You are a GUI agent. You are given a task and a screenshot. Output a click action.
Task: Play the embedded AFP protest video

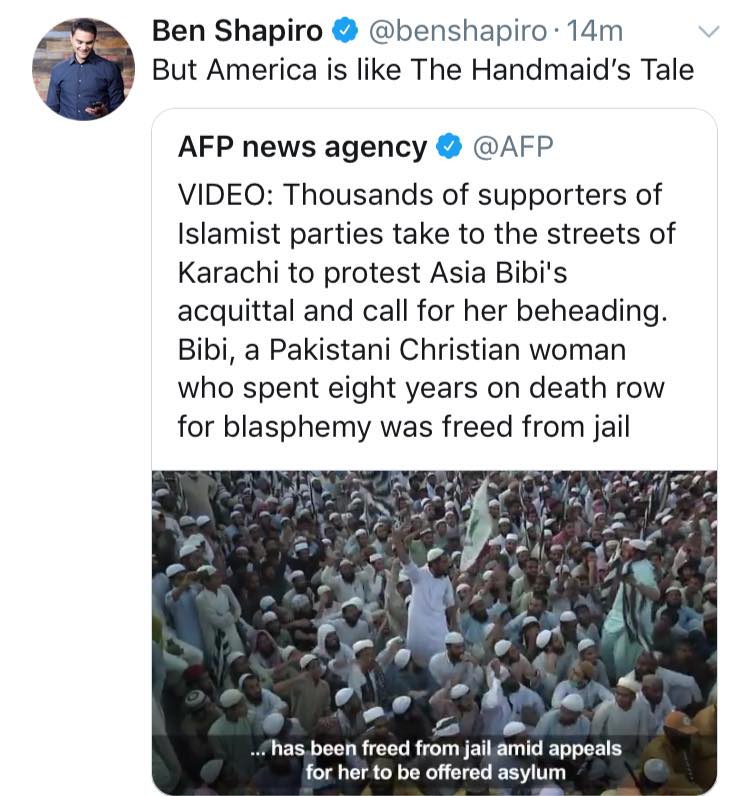point(435,633)
